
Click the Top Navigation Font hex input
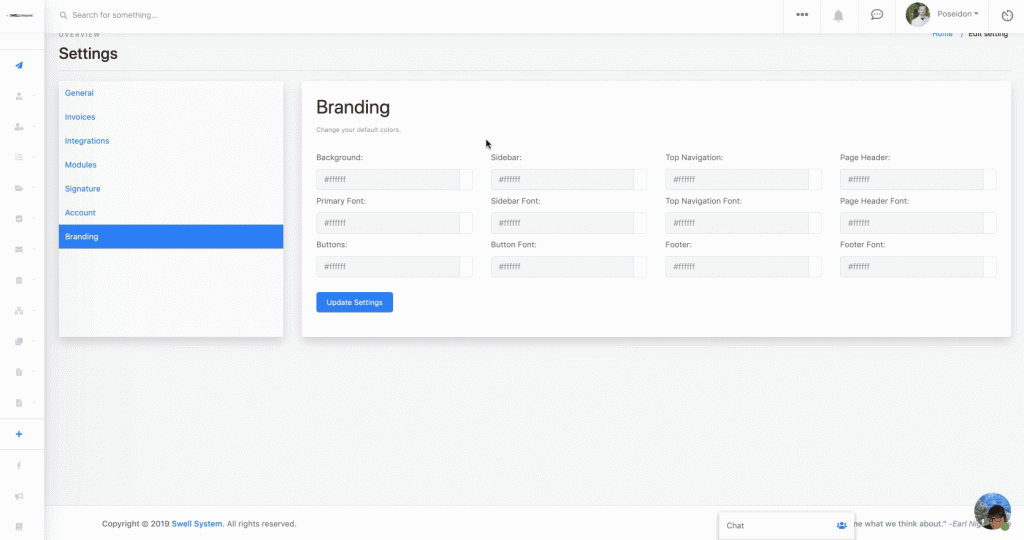pyautogui.click(x=737, y=223)
